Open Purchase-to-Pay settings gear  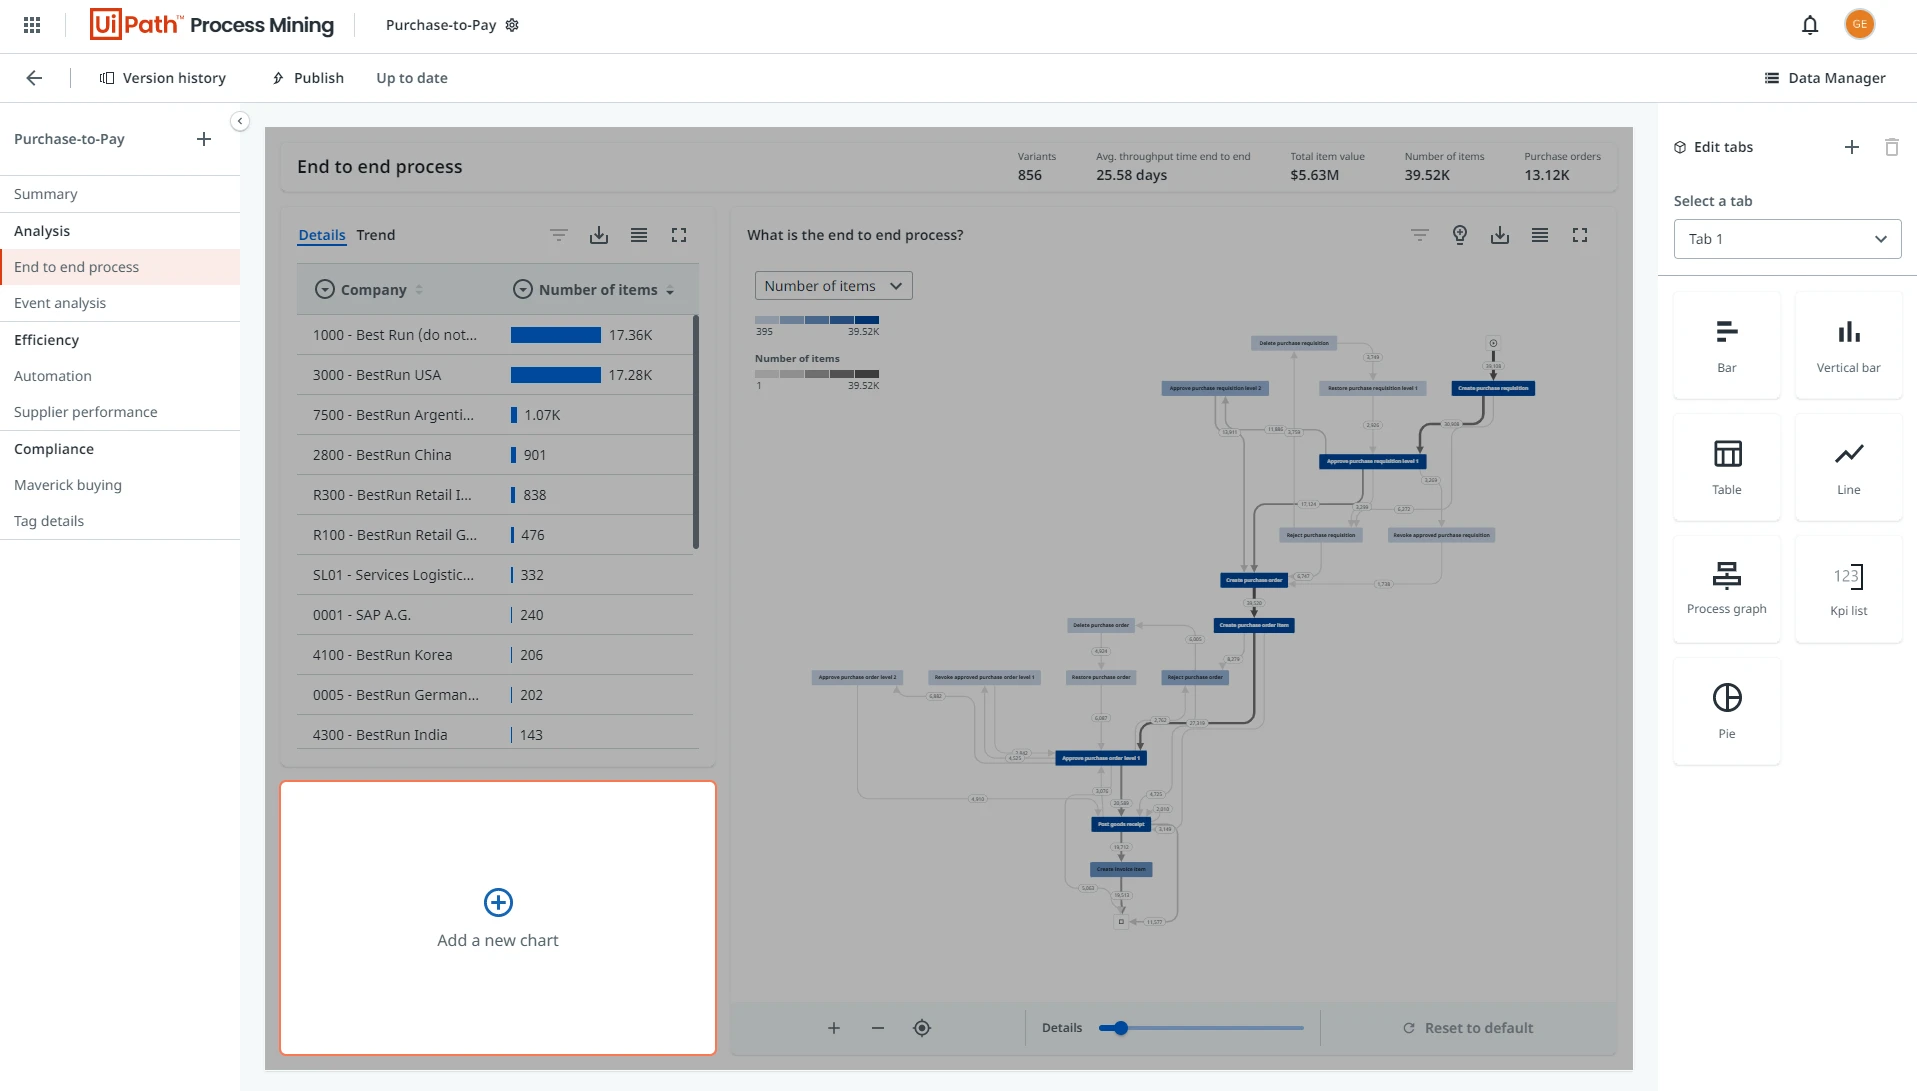pos(512,25)
